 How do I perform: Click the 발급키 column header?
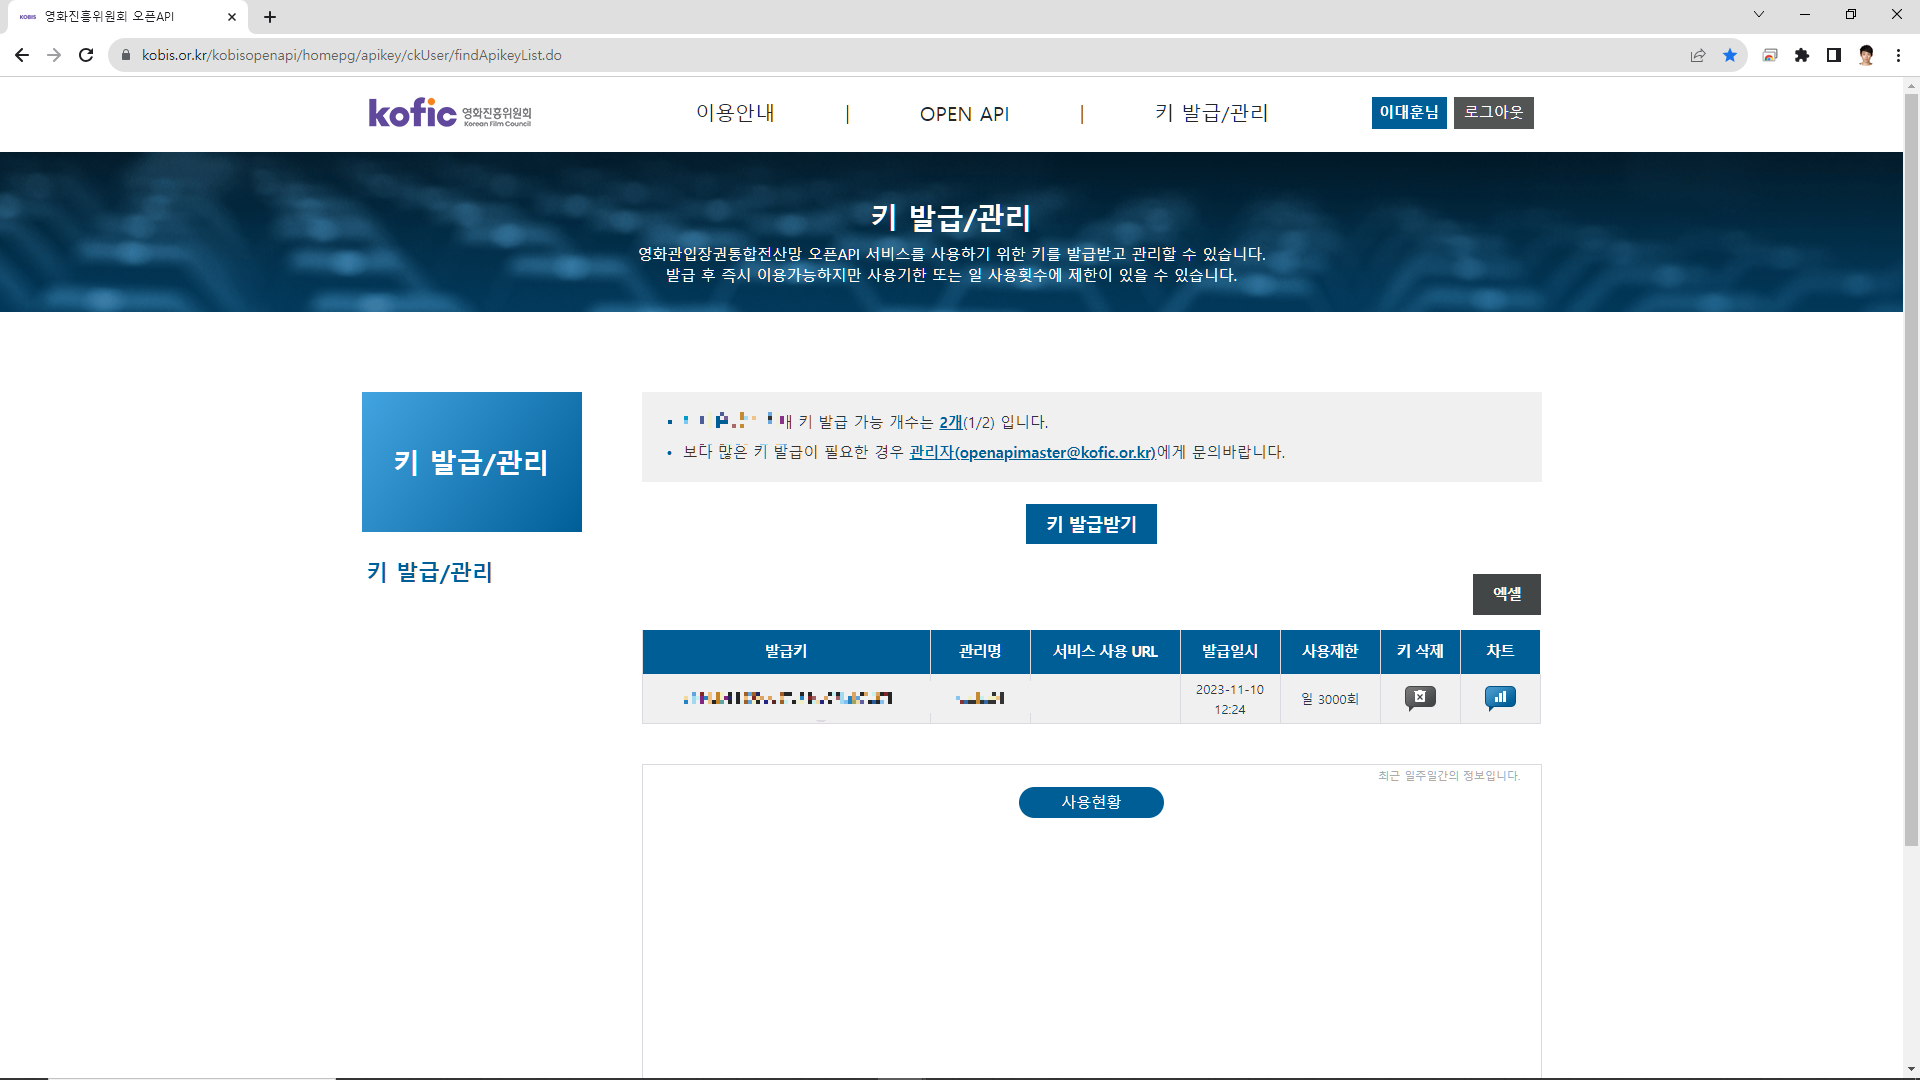[x=786, y=651]
